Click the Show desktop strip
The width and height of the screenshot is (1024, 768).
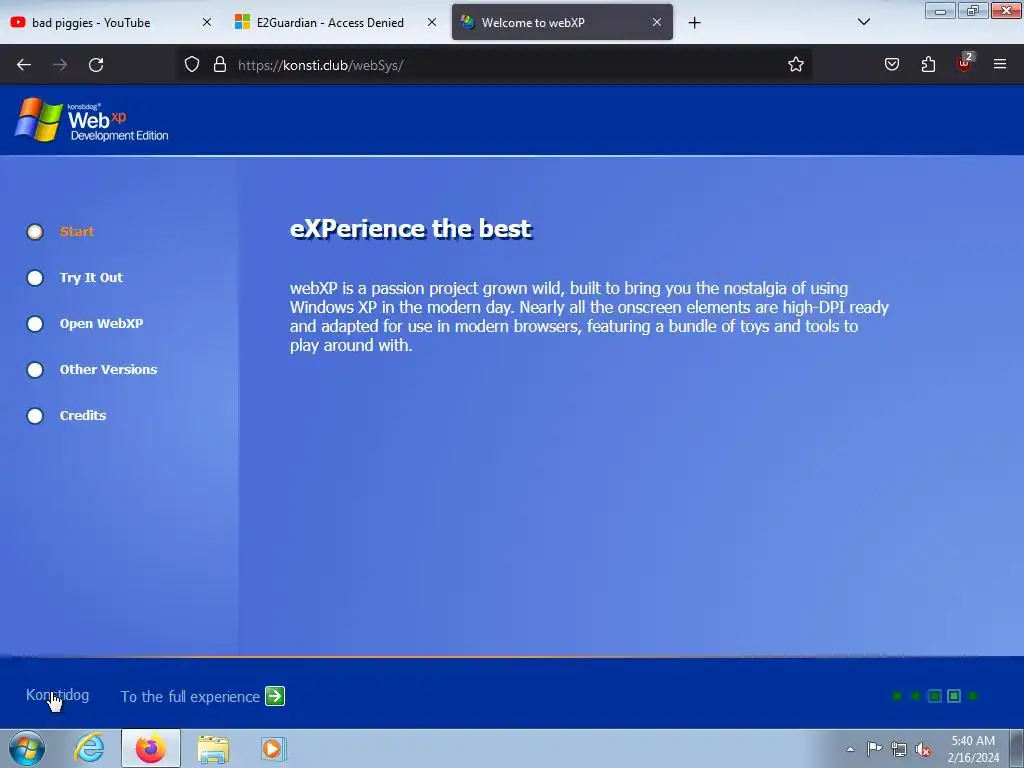pyautogui.click(x=1017, y=748)
